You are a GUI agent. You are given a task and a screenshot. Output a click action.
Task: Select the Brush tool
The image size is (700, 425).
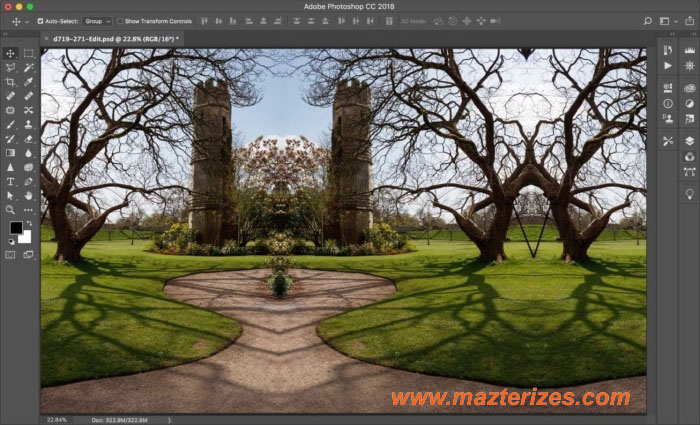[10, 125]
